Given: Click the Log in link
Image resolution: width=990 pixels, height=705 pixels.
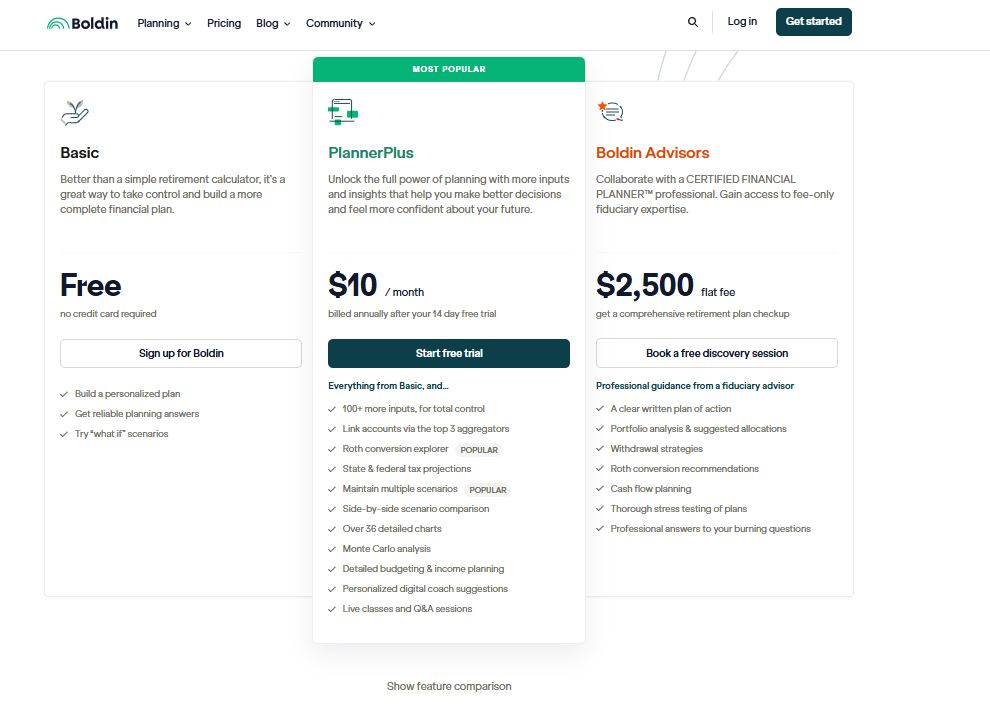Looking at the screenshot, I should (x=742, y=22).
